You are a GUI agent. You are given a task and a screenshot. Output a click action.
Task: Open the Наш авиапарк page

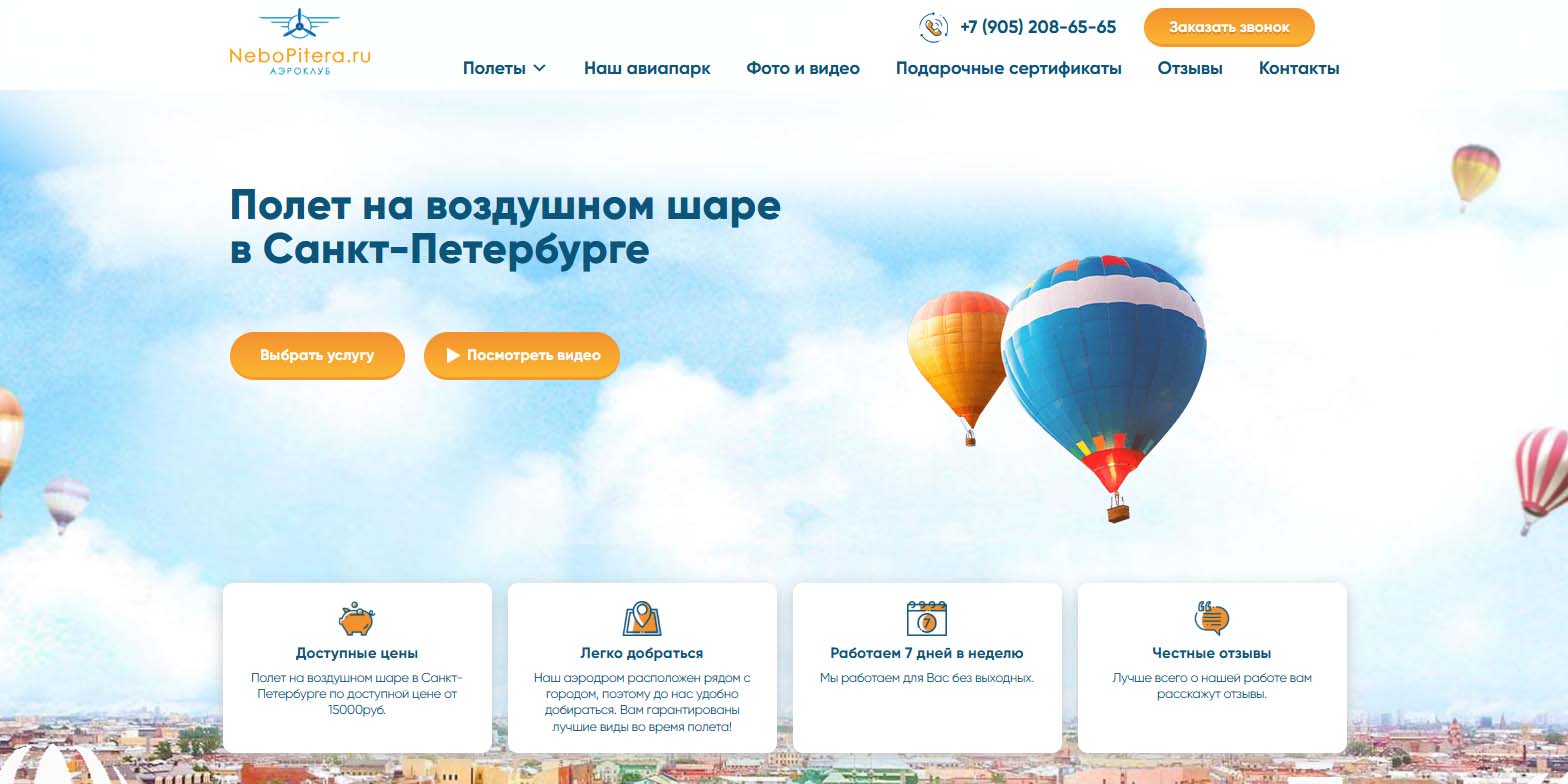pyautogui.click(x=647, y=68)
